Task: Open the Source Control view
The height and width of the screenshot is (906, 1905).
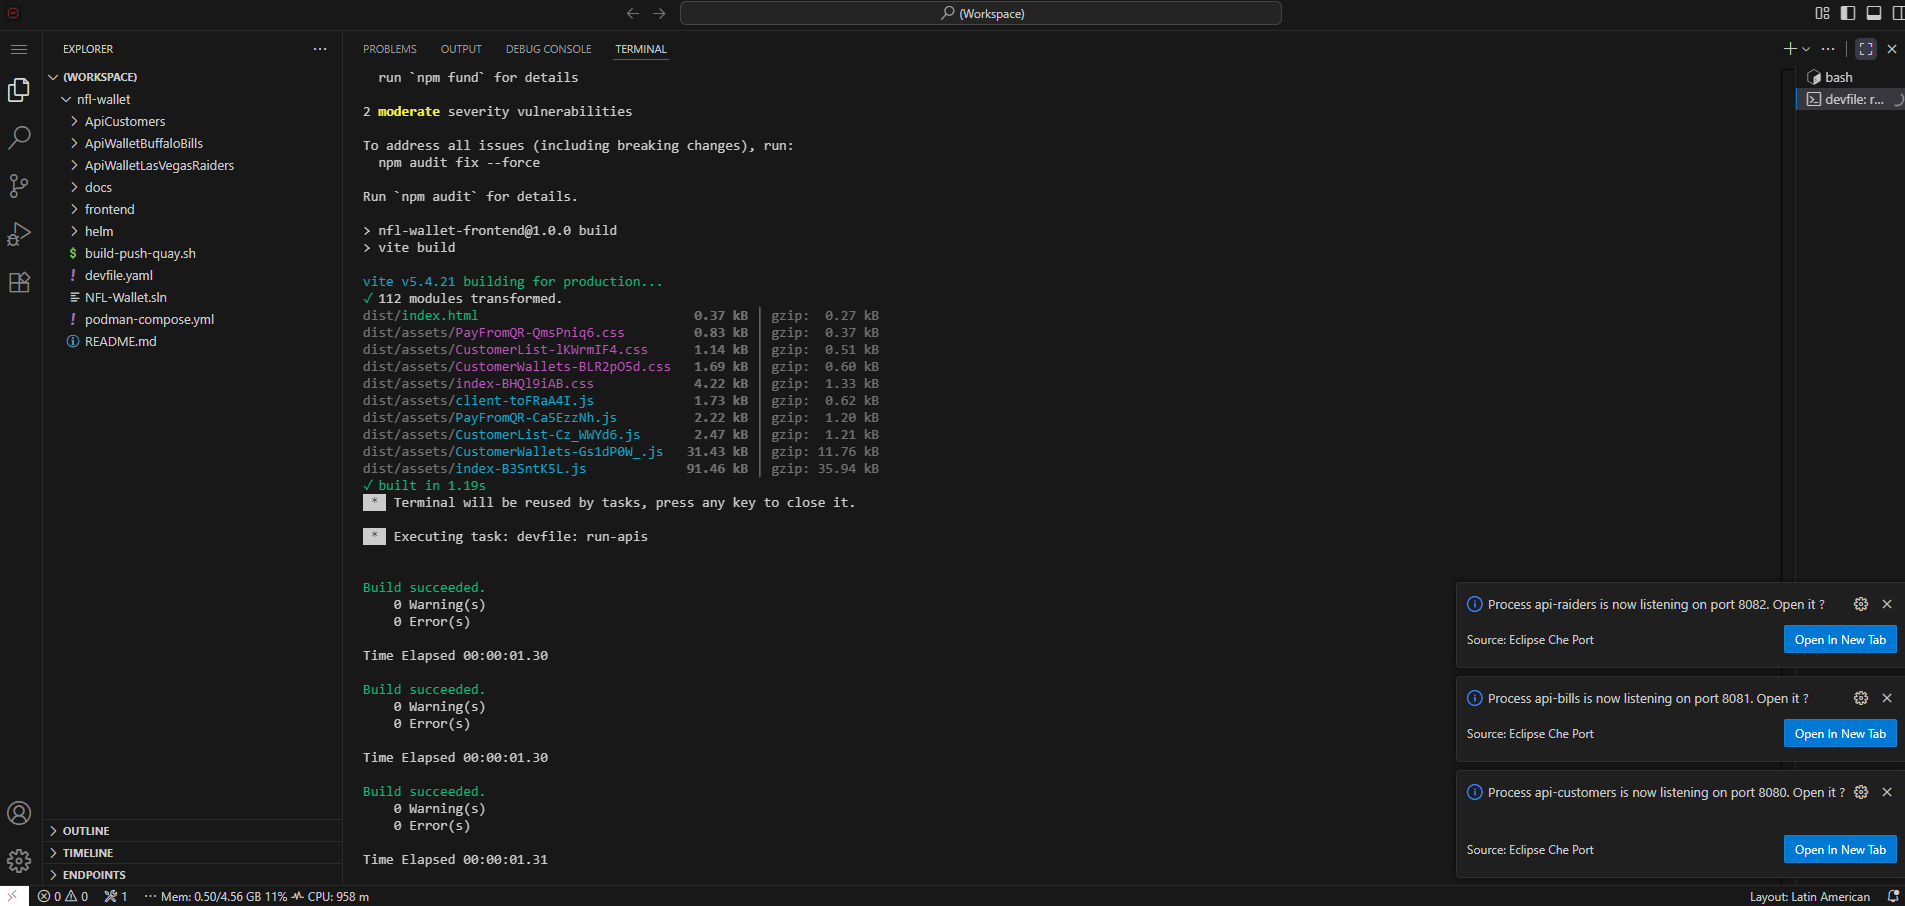Action: click(19, 186)
